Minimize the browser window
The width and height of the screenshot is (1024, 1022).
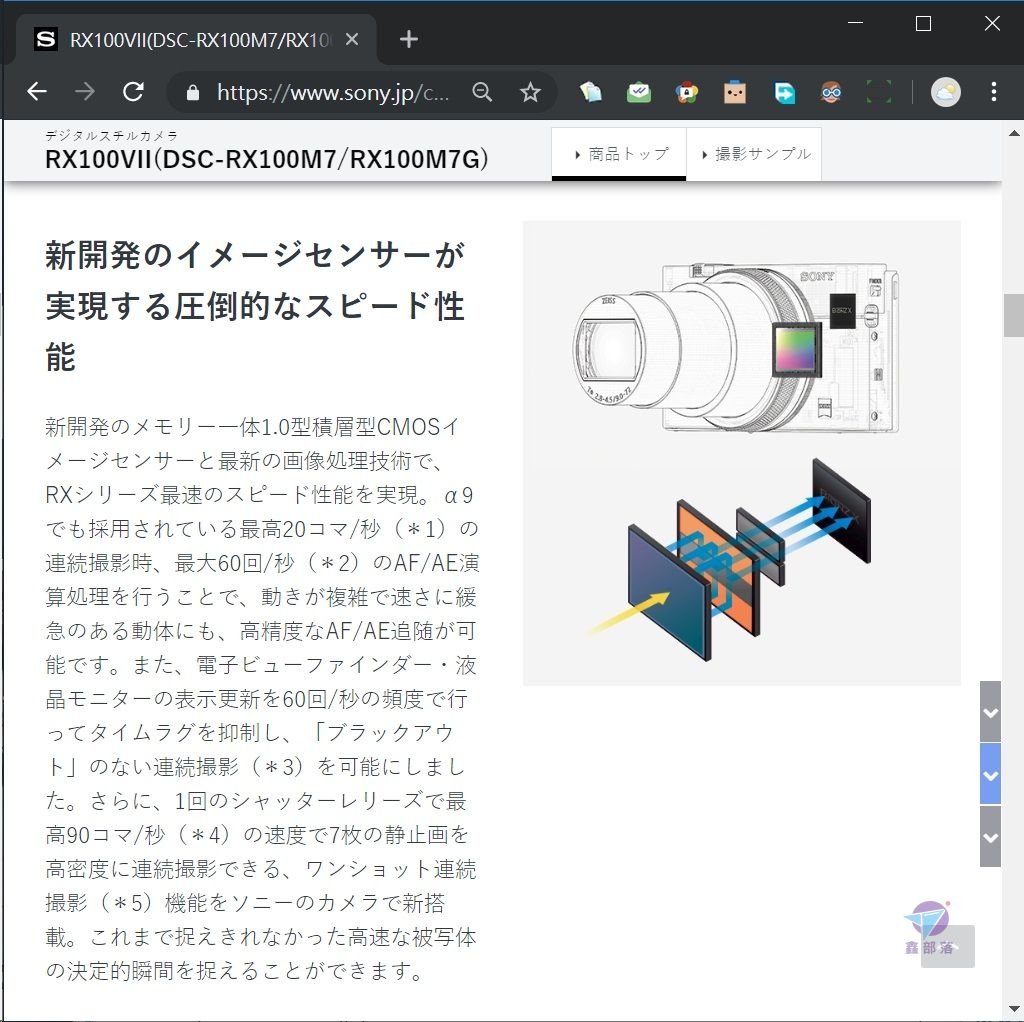[x=856, y=24]
